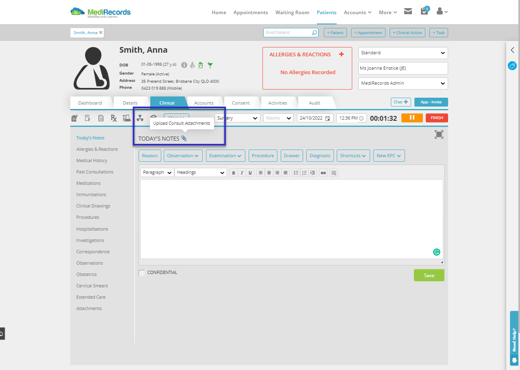
Task: Open Medical History in the sidebar
Action: tap(92, 160)
